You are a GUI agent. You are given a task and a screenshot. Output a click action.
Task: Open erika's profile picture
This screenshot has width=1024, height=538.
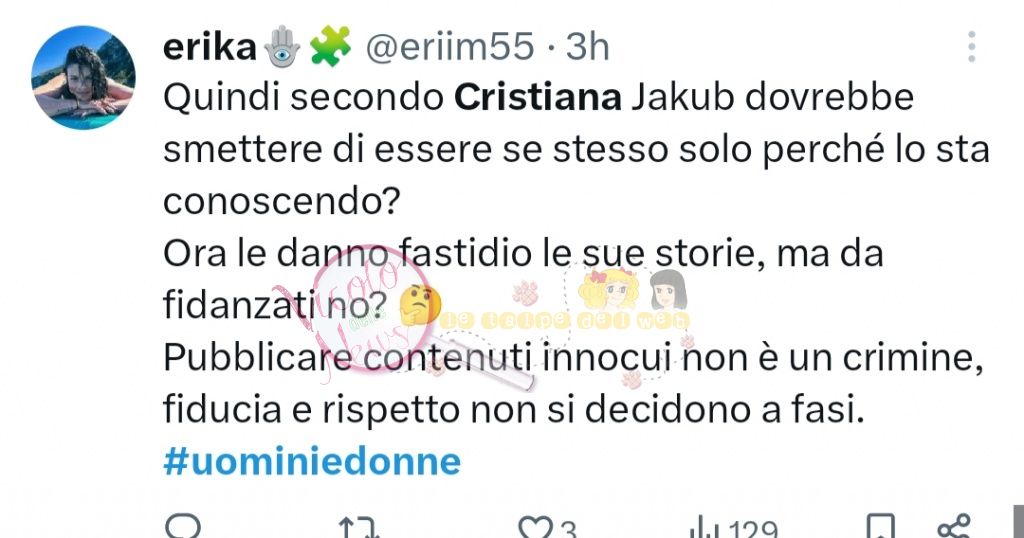tap(83, 78)
